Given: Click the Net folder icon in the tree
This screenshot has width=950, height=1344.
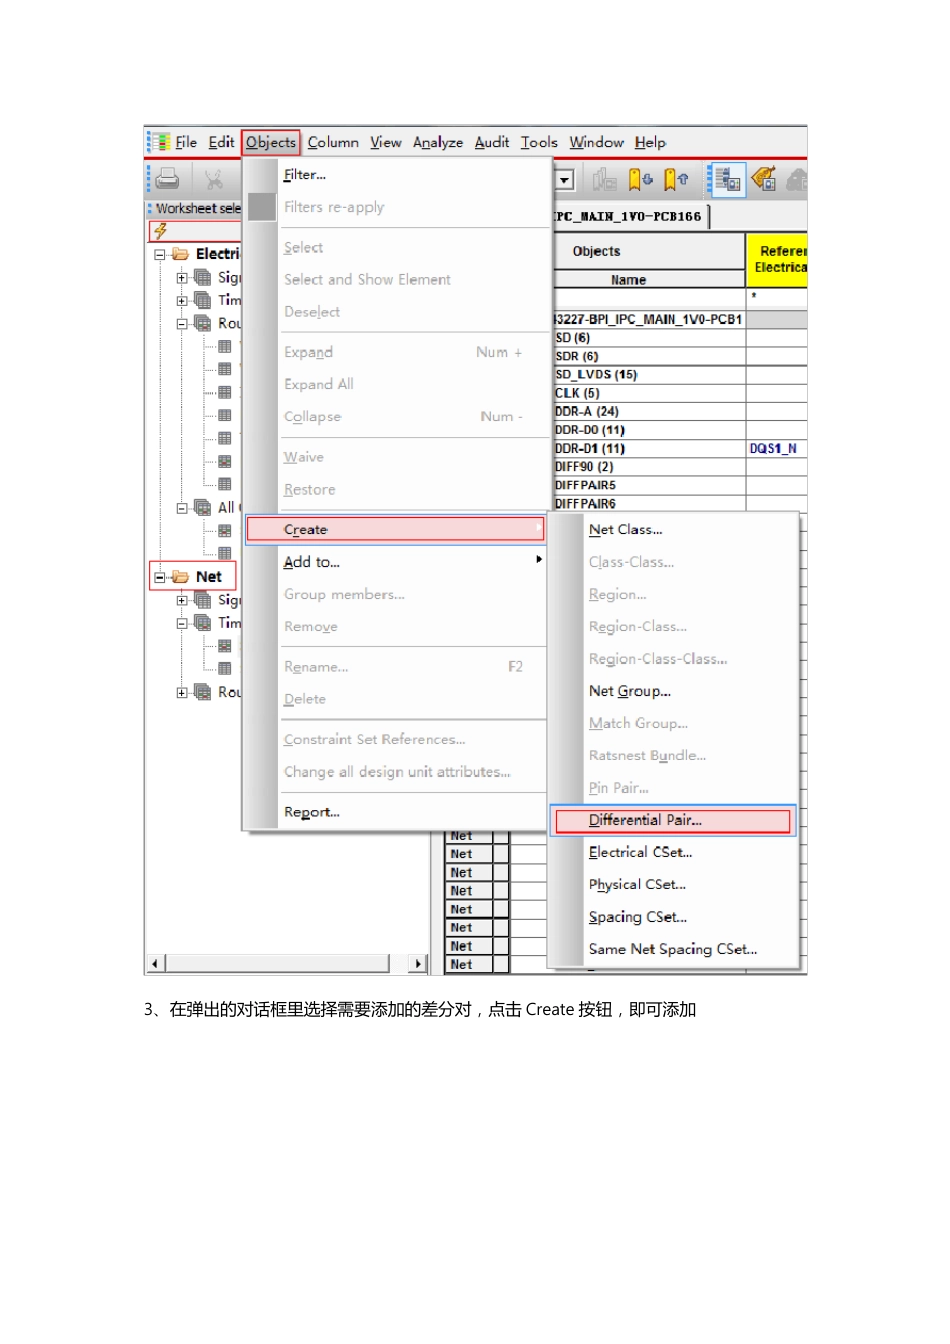Looking at the screenshot, I should coord(180,577).
